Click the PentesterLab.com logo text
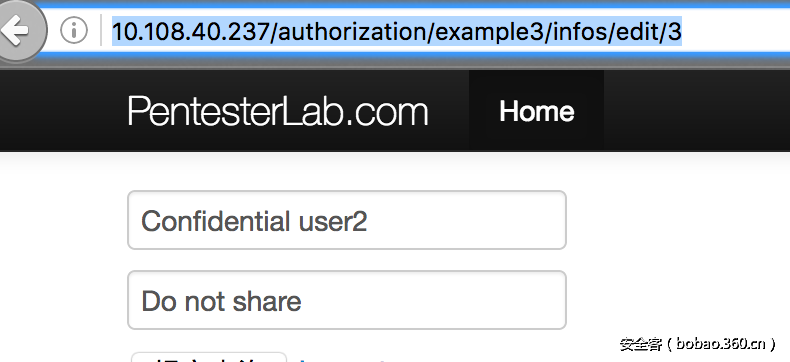The width and height of the screenshot is (790, 362). (278, 111)
